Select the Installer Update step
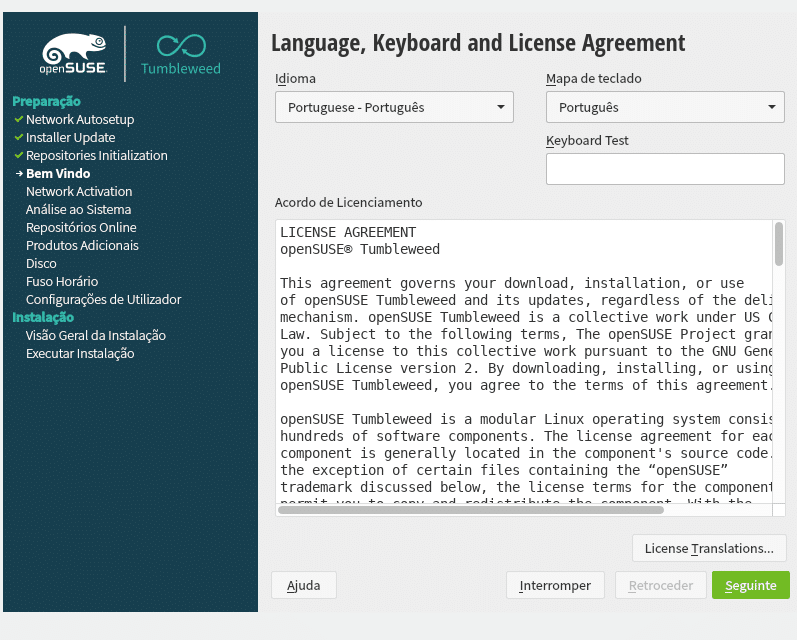 click(x=71, y=137)
